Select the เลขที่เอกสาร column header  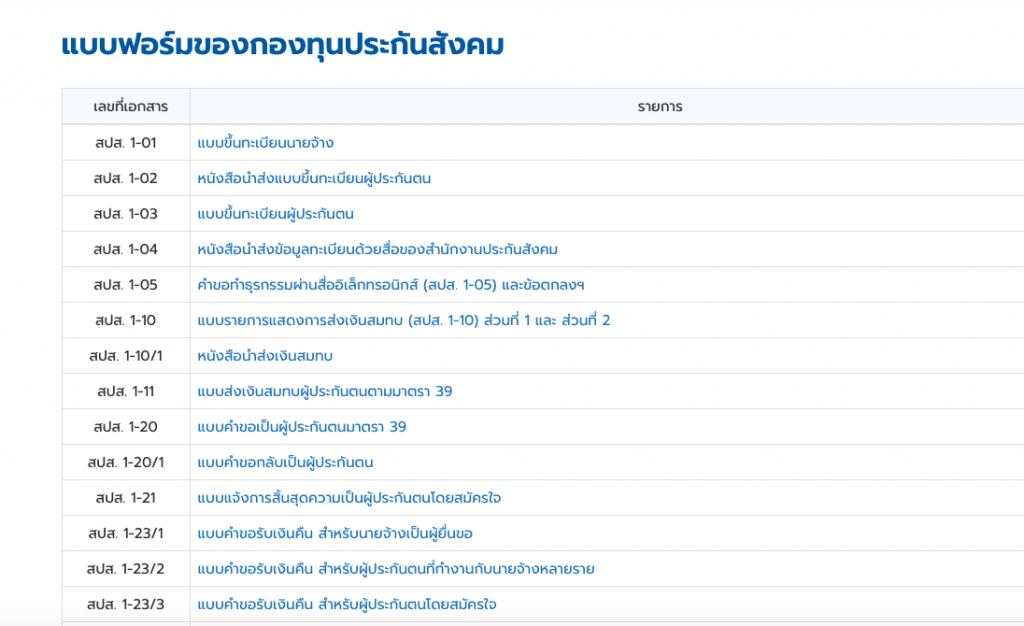pos(125,106)
